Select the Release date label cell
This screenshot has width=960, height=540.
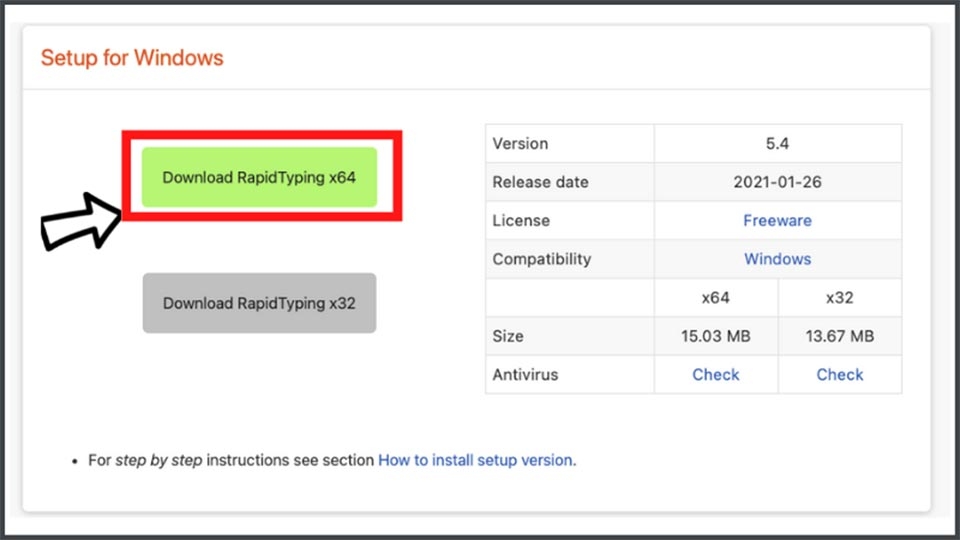tap(540, 182)
